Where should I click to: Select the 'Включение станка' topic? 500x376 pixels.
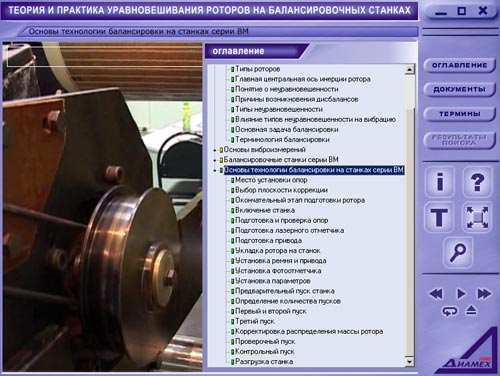[x=265, y=210]
